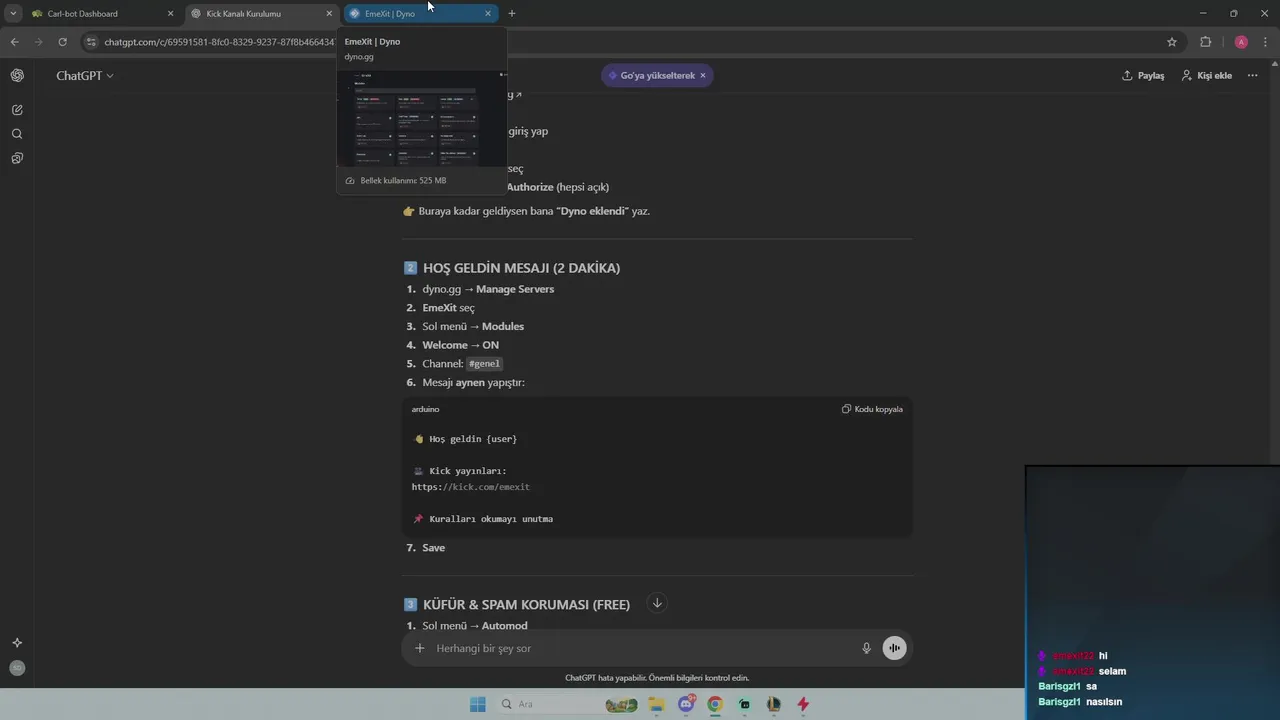Bookmark this page with star icon

click(x=1172, y=42)
